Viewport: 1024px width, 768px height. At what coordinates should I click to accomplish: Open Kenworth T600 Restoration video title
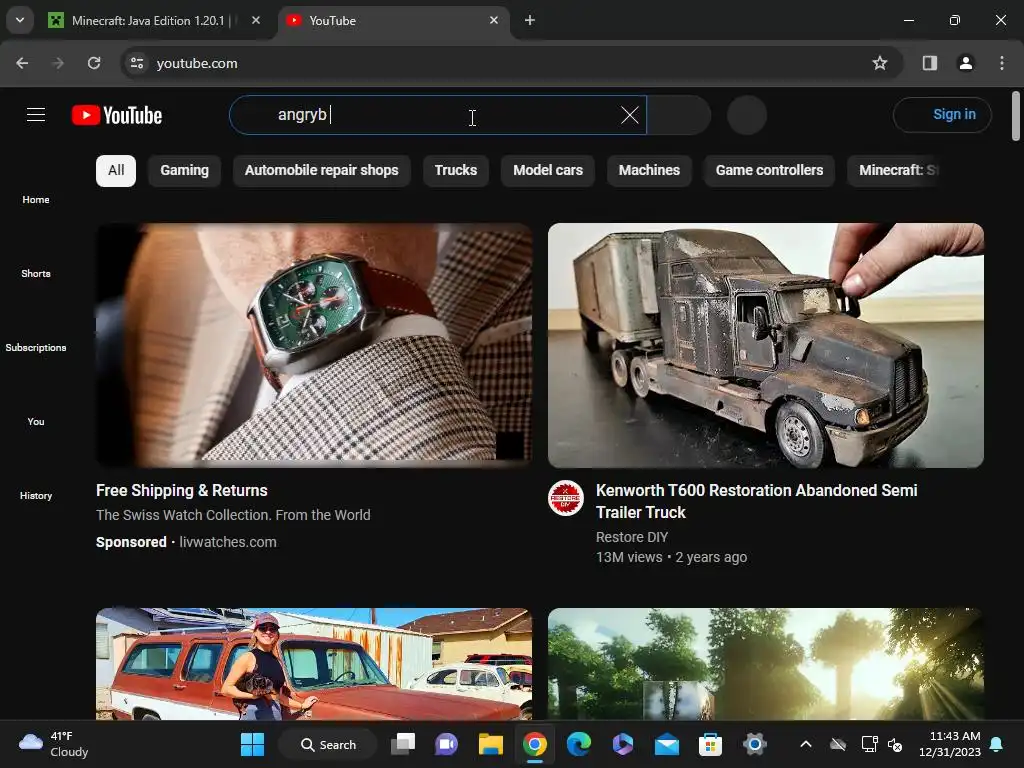pyautogui.click(x=756, y=501)
